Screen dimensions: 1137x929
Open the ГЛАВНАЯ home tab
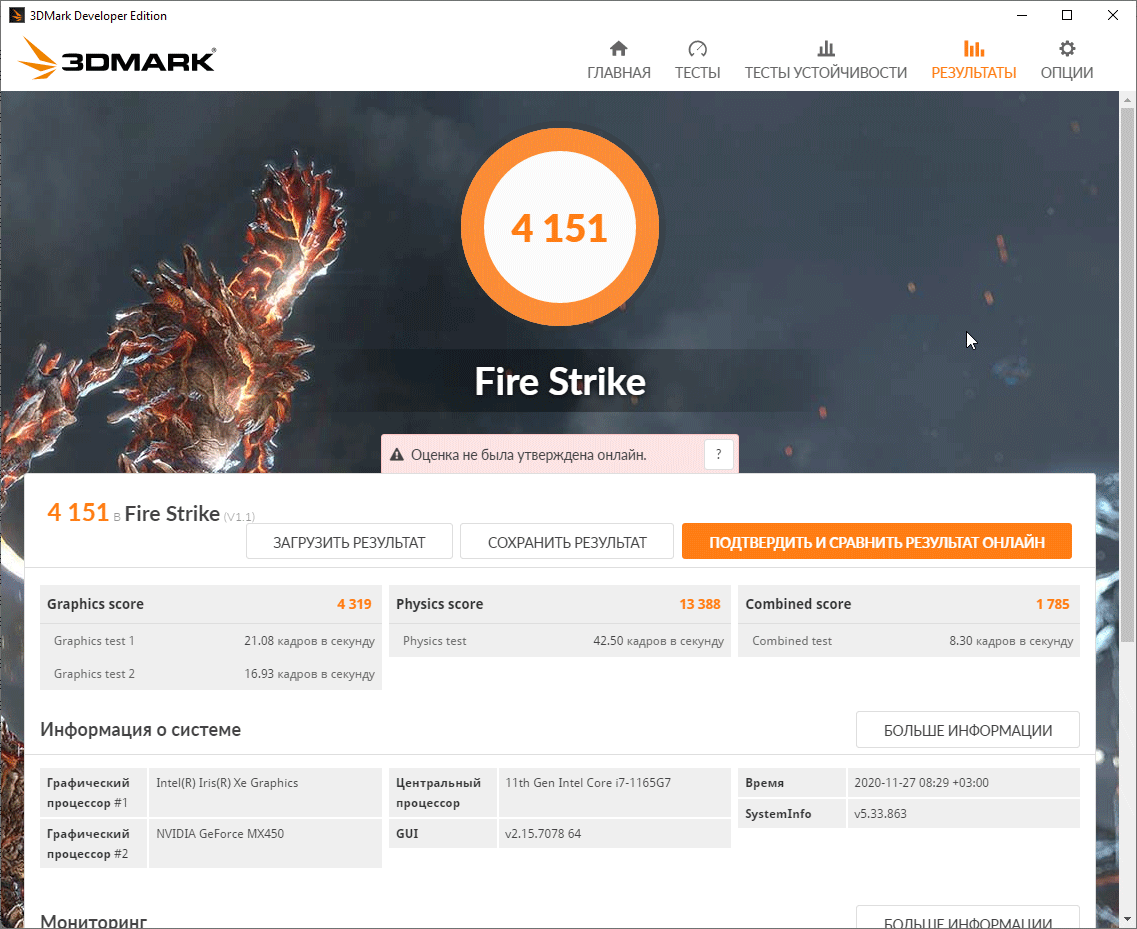click(x=619, y=59)
